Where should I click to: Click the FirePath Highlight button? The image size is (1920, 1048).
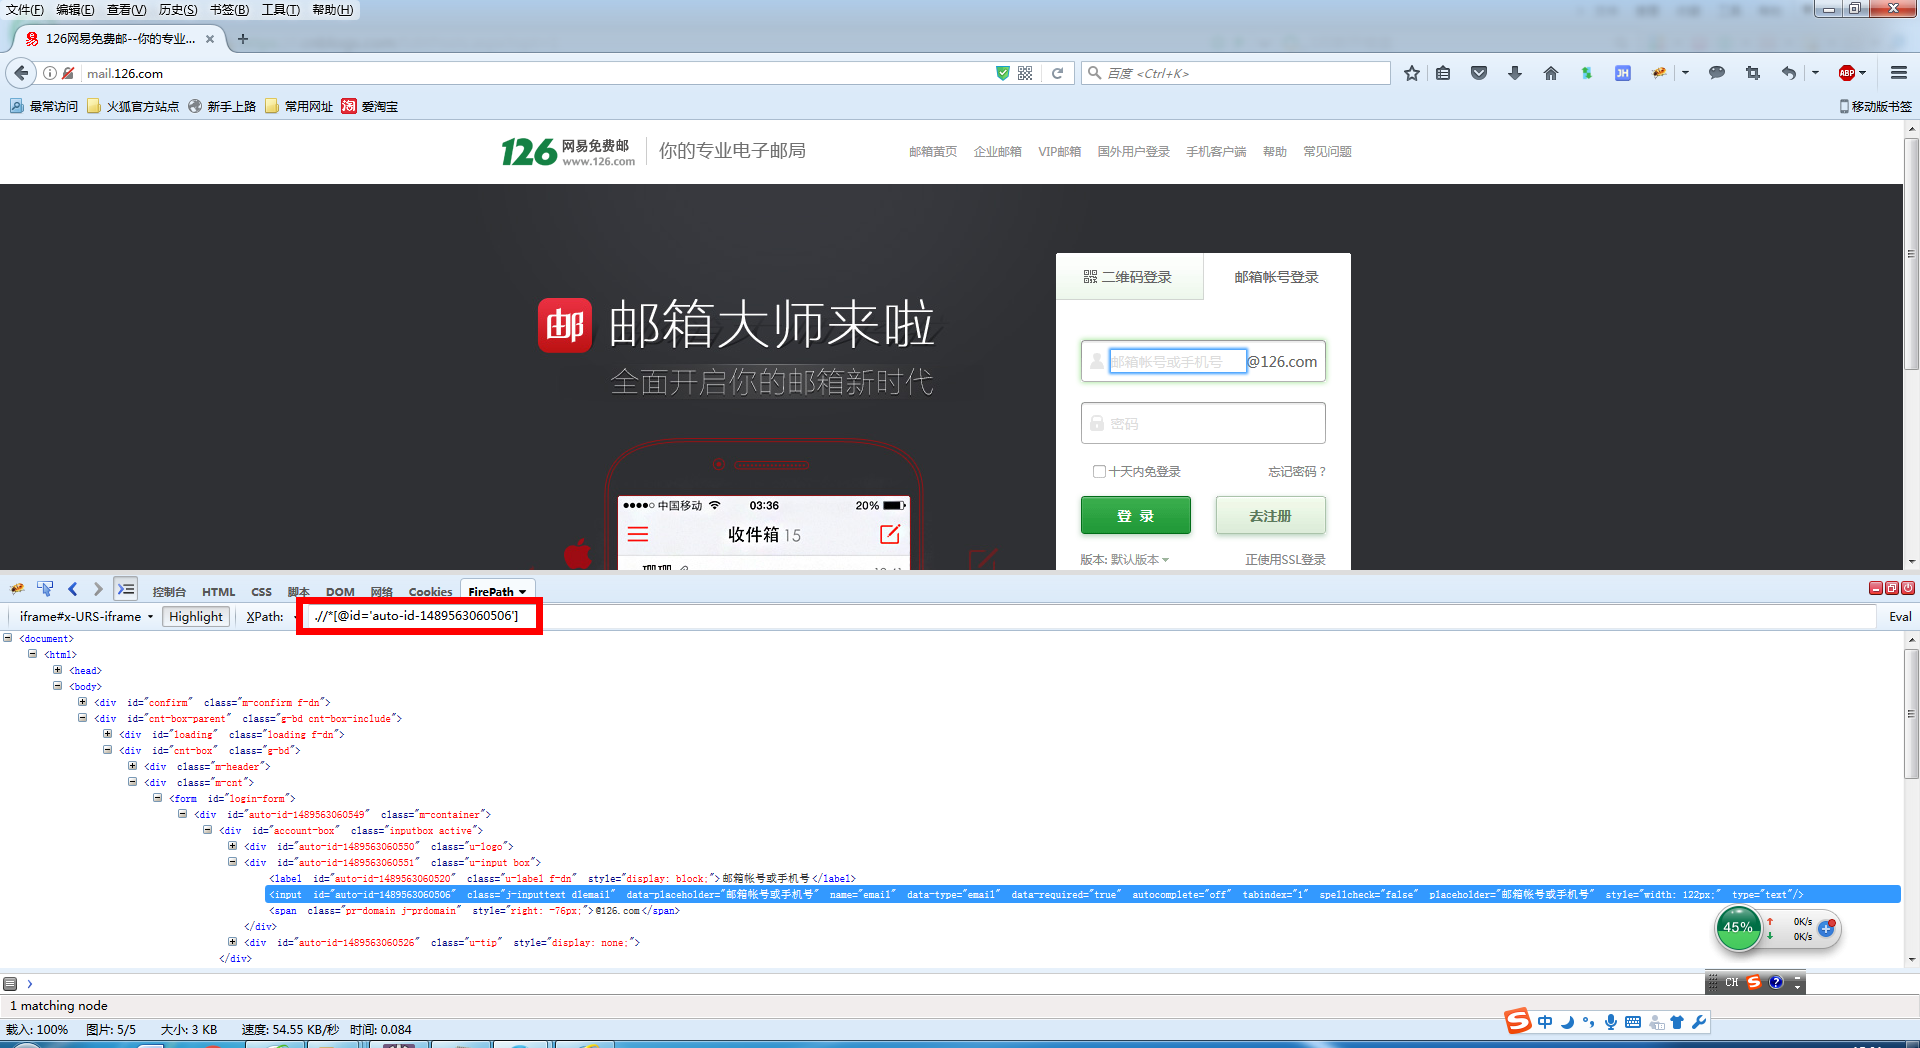(x=196, y=616)
